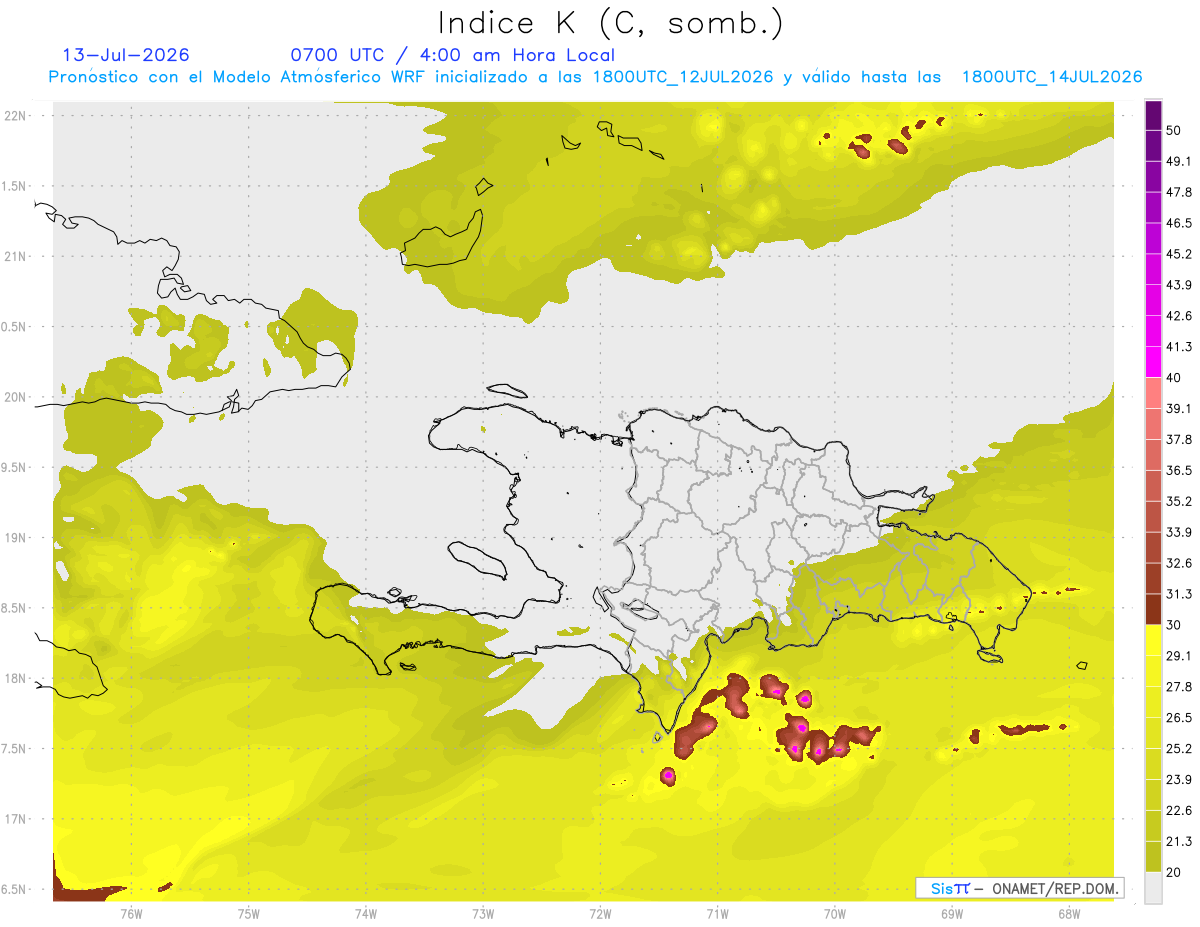Image resolution: width=1200 pixels, height=927 pixels.
Task: Click the '72W' longitude label
Action: click(x=600, y=914)
